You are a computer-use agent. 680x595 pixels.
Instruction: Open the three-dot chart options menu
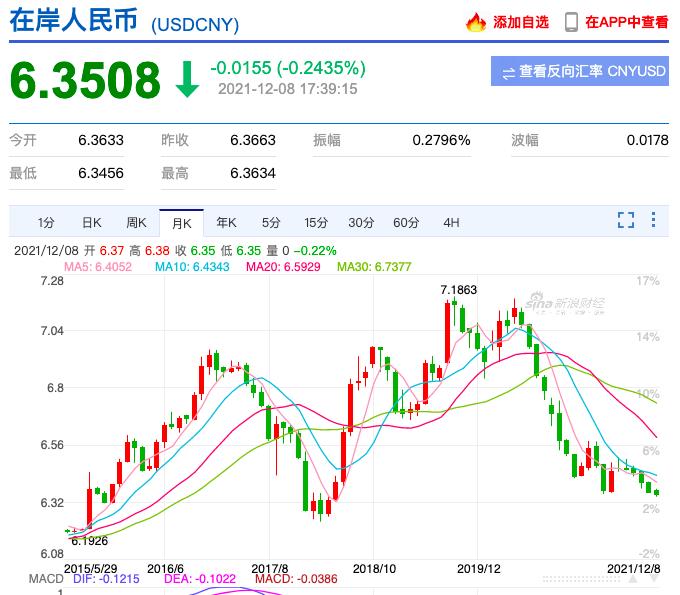tap(654, 221)
